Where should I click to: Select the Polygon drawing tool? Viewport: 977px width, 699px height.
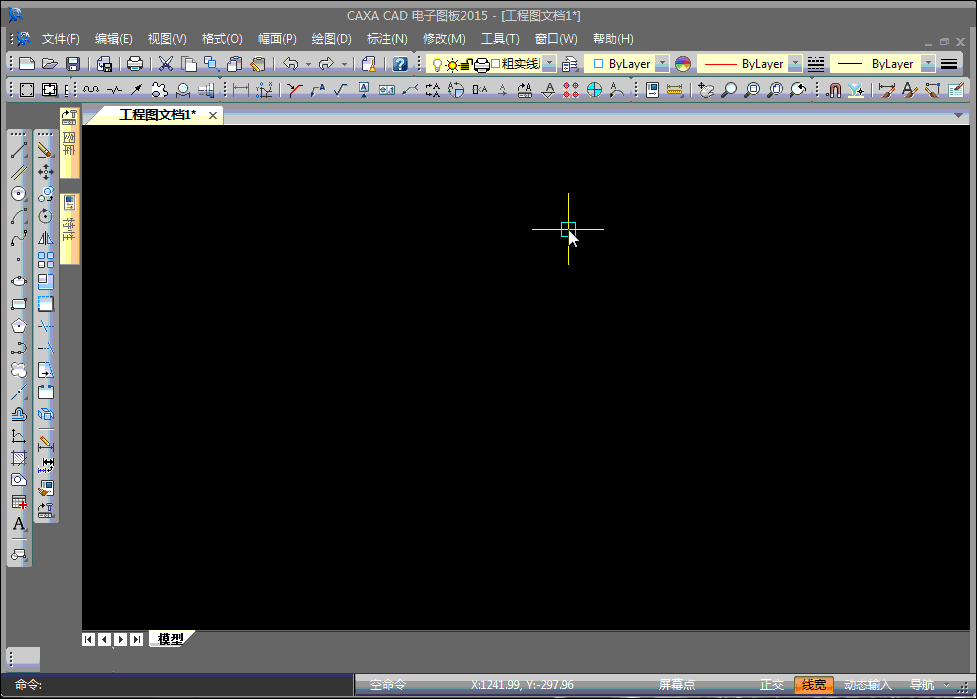[x=19, y=326]
